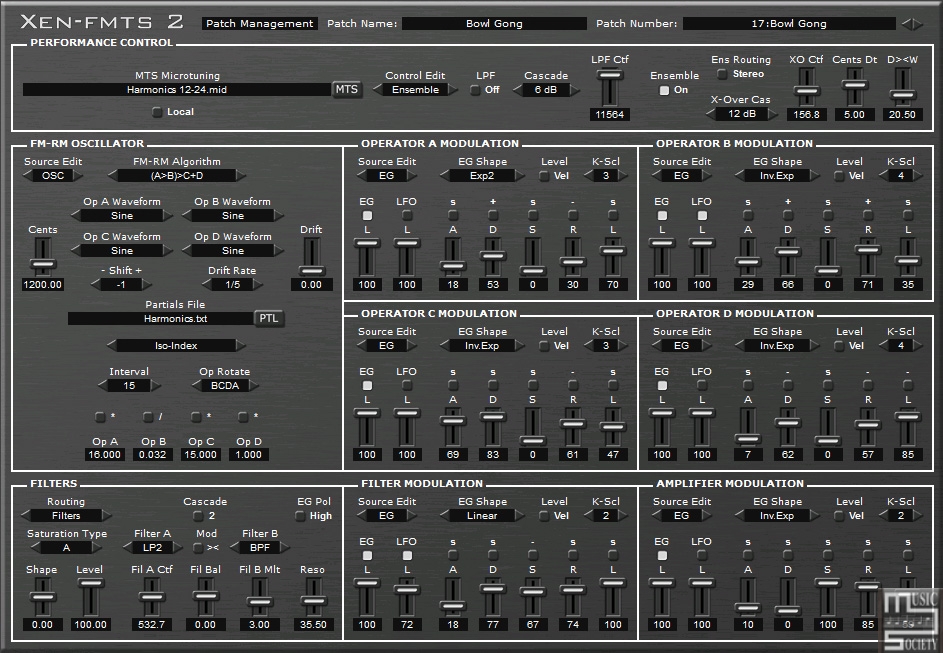Open Operator B EG Shape selector showing Inv.Exp

tap(776, 176)
